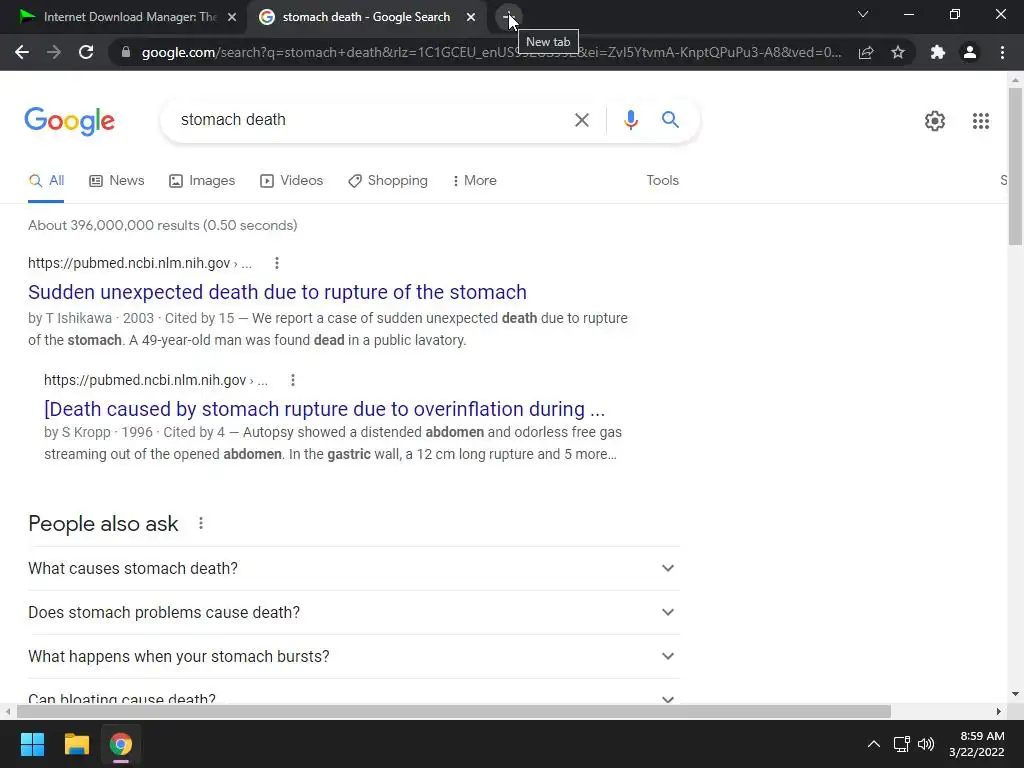Screen dimensions: 1024x768
Task: Open the Extensions puzzle icon
Action: point(938,52)
